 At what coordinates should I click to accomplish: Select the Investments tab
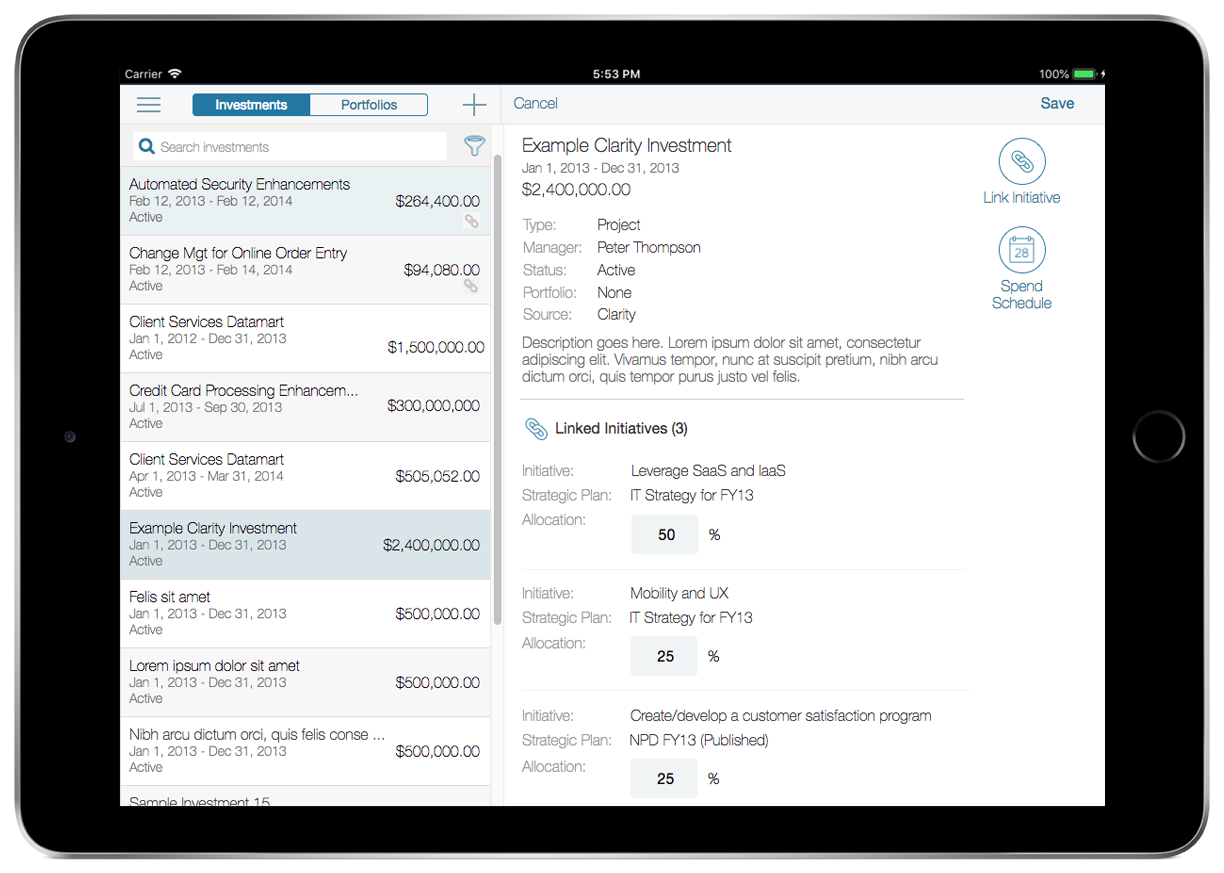coord(251,105)
